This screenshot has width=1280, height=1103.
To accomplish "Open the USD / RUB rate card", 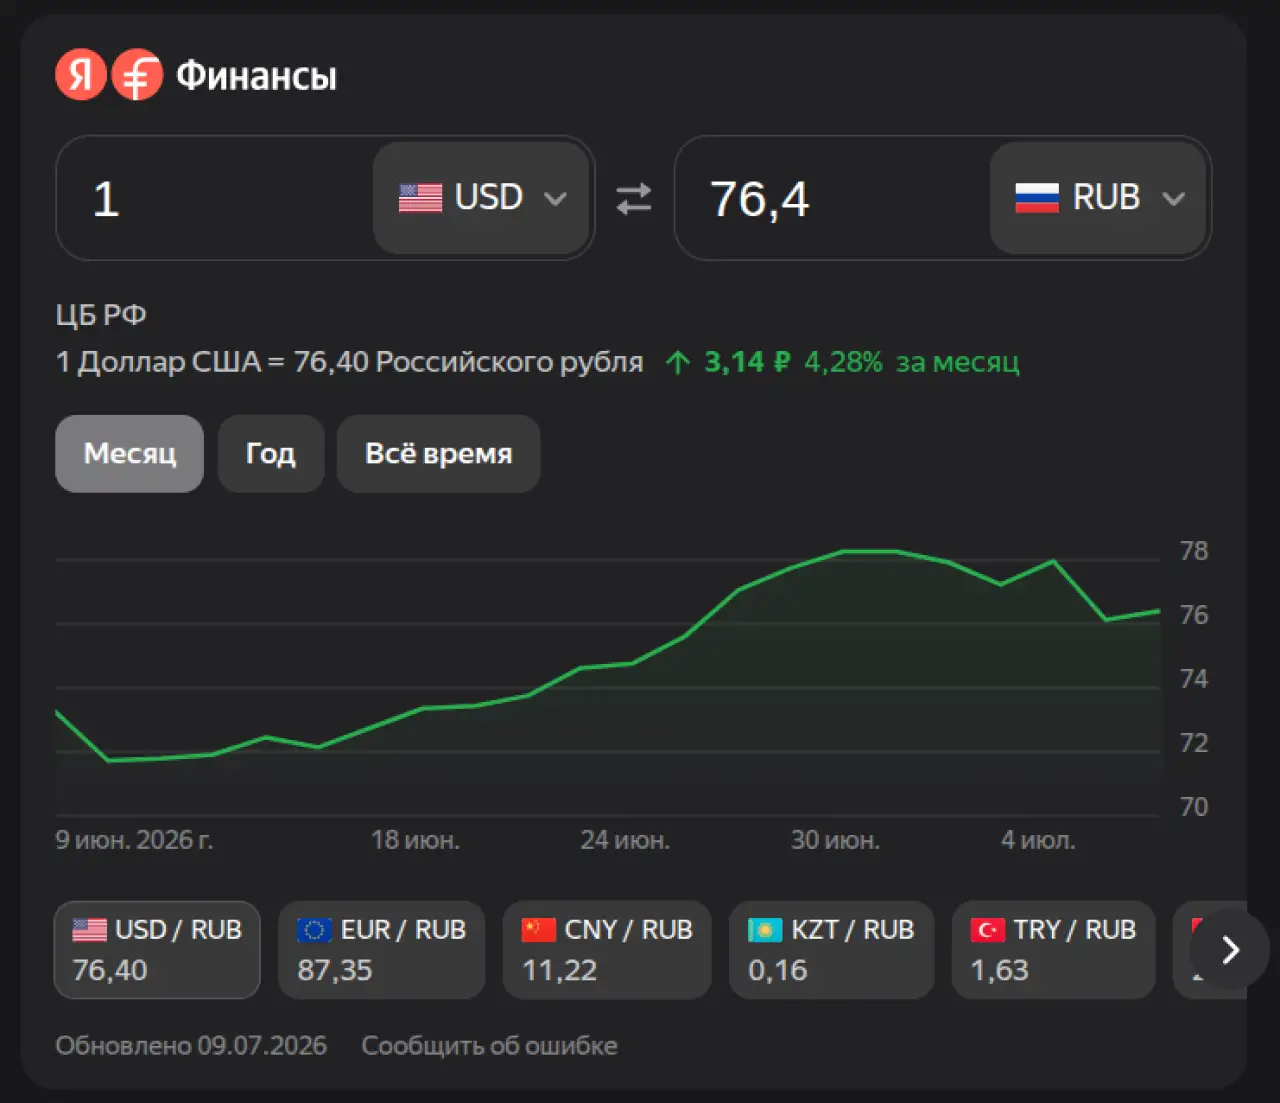I will (157, 950).
